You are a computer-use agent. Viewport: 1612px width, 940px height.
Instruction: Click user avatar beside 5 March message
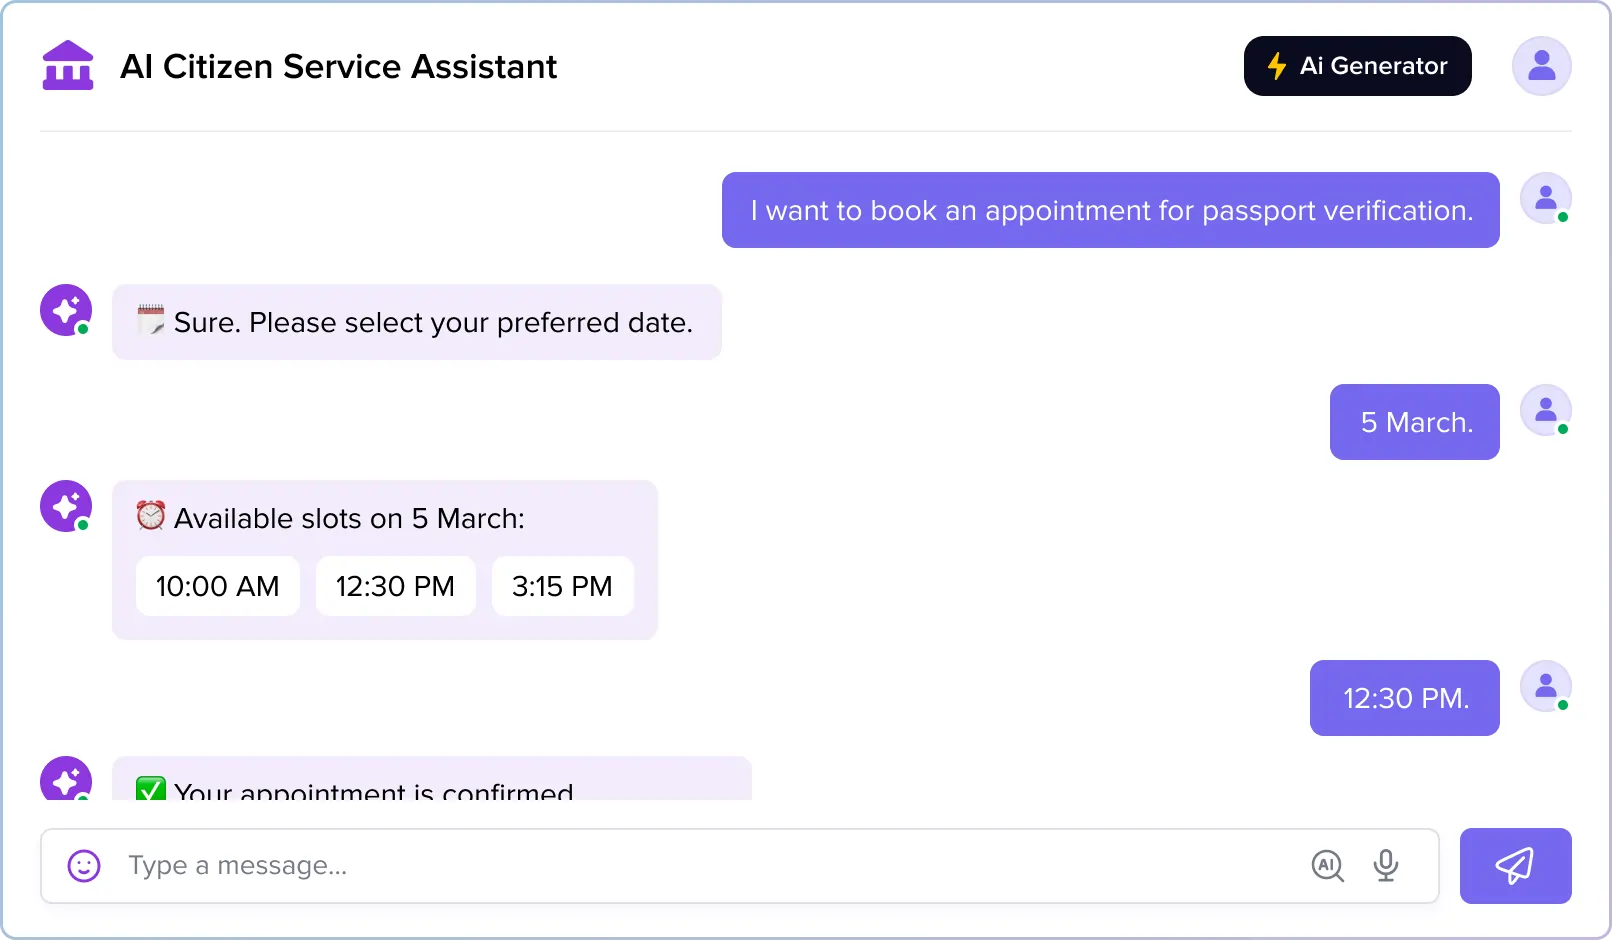[1545, 410]
